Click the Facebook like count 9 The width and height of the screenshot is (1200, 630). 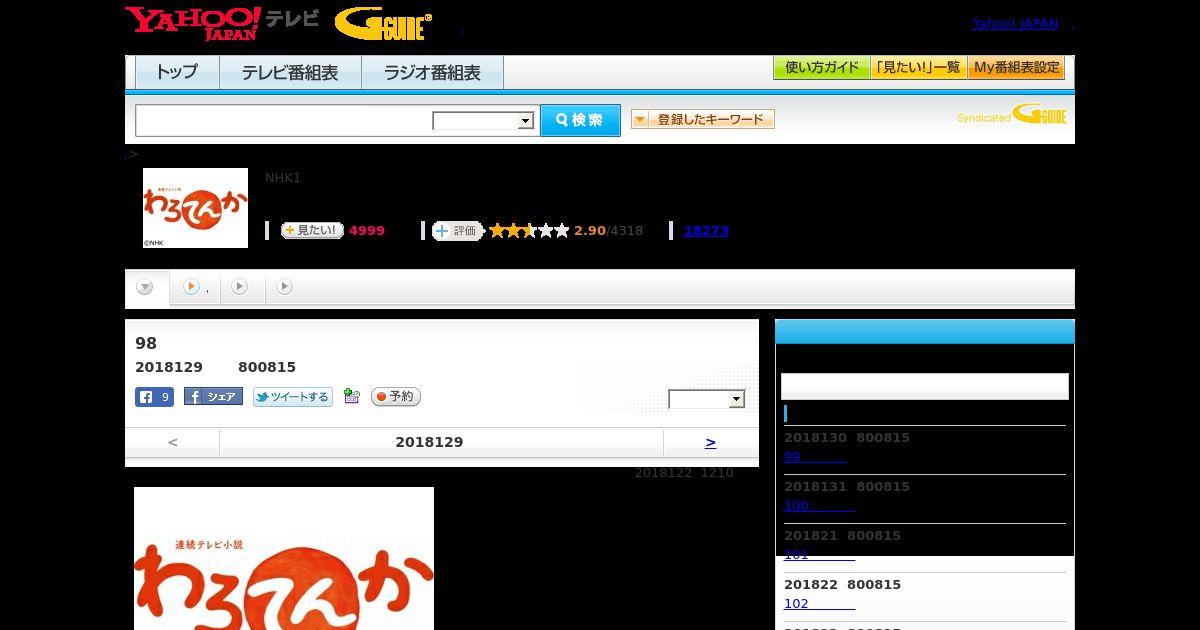coord(154,397)
